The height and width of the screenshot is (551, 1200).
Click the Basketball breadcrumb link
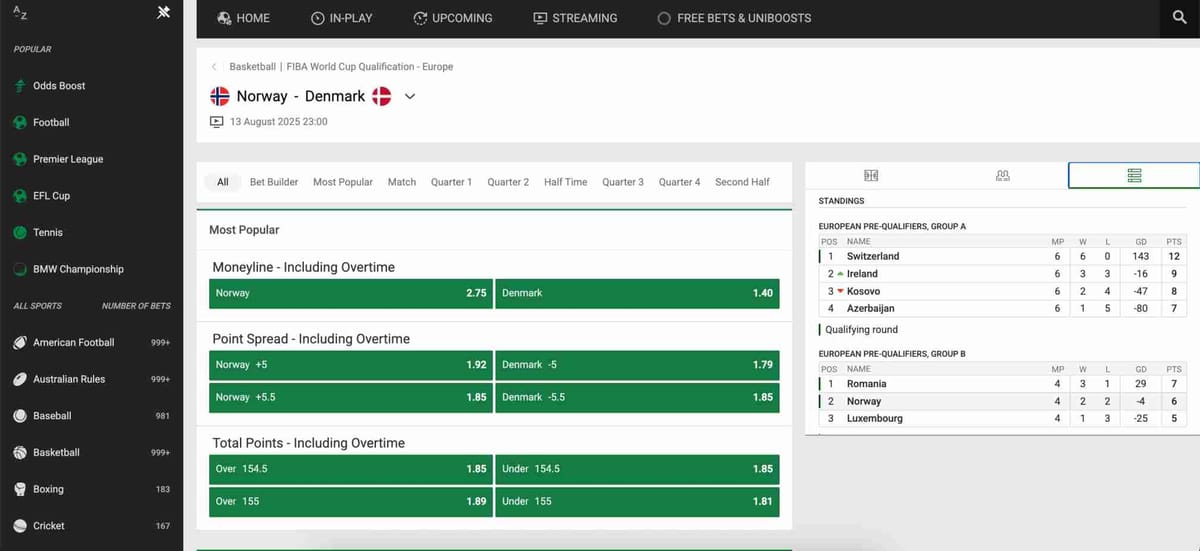(x=252, y=67)
